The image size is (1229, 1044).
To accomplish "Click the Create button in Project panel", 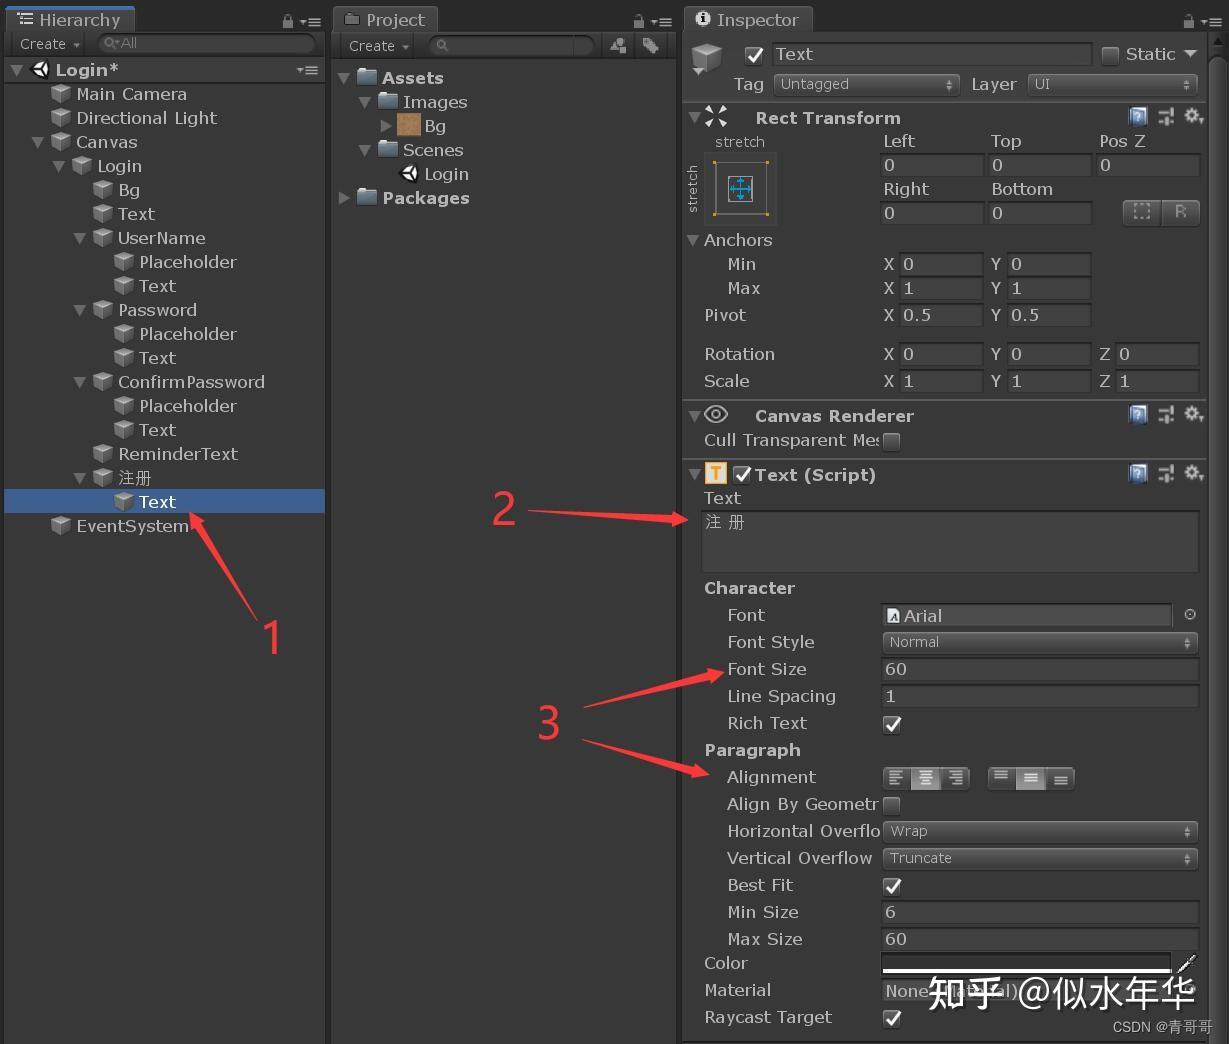I will pyautogui.click(x=375, y=45).
